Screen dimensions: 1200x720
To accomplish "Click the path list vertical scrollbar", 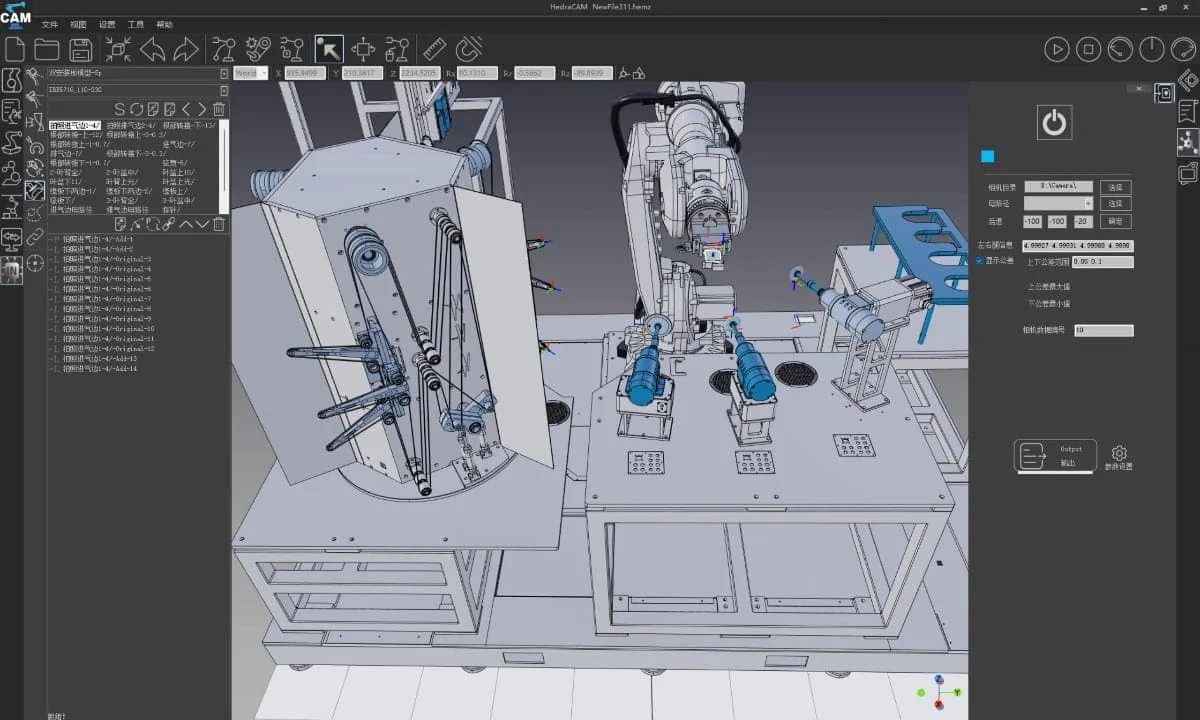I will [225, 165].
